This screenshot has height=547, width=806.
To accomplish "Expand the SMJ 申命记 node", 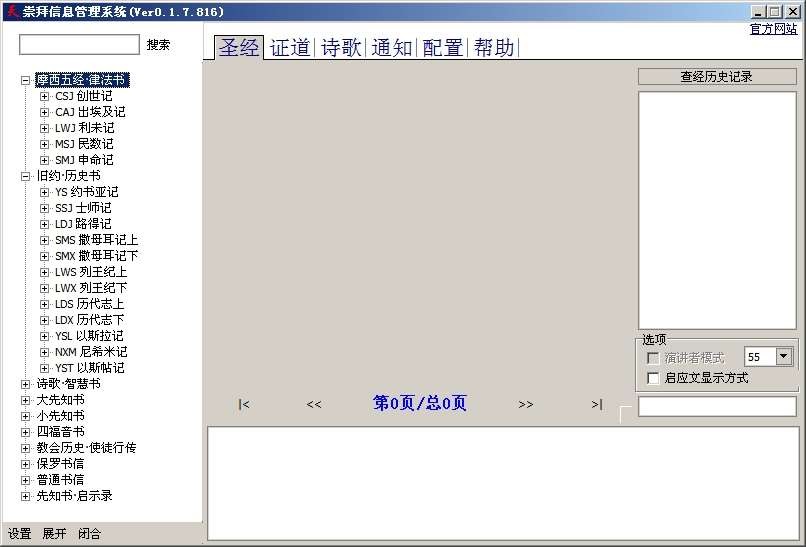I will coord(44,160).
